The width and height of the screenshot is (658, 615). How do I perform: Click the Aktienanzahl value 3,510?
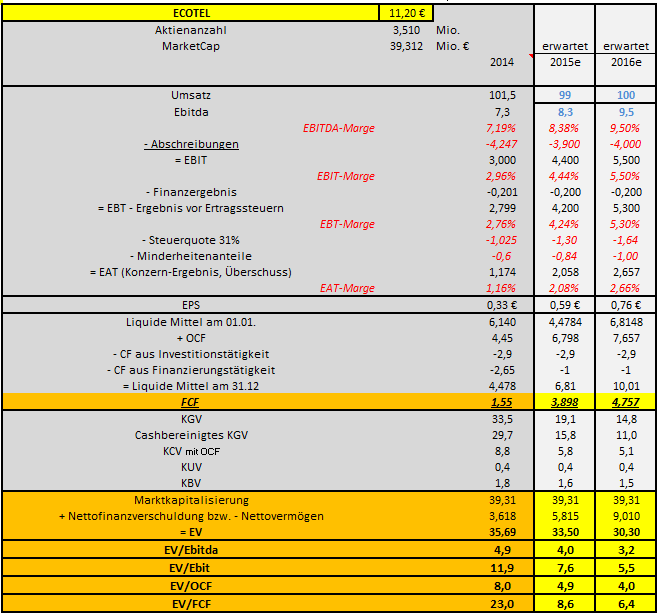406,30
